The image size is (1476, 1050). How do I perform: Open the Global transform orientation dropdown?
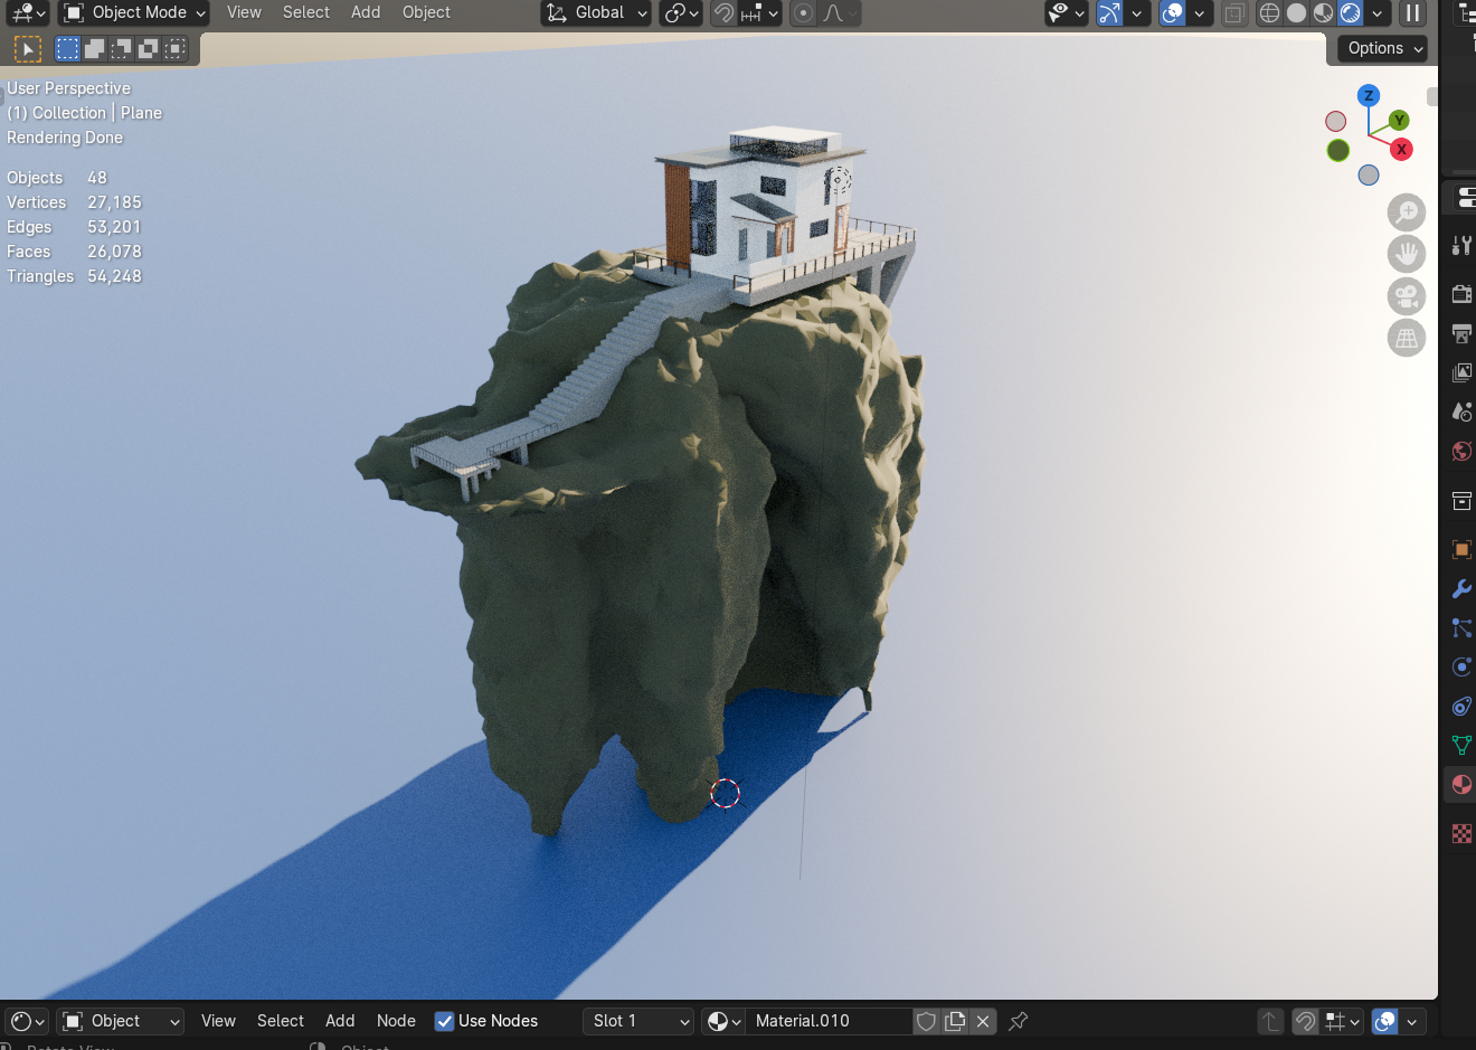[597, 13]
